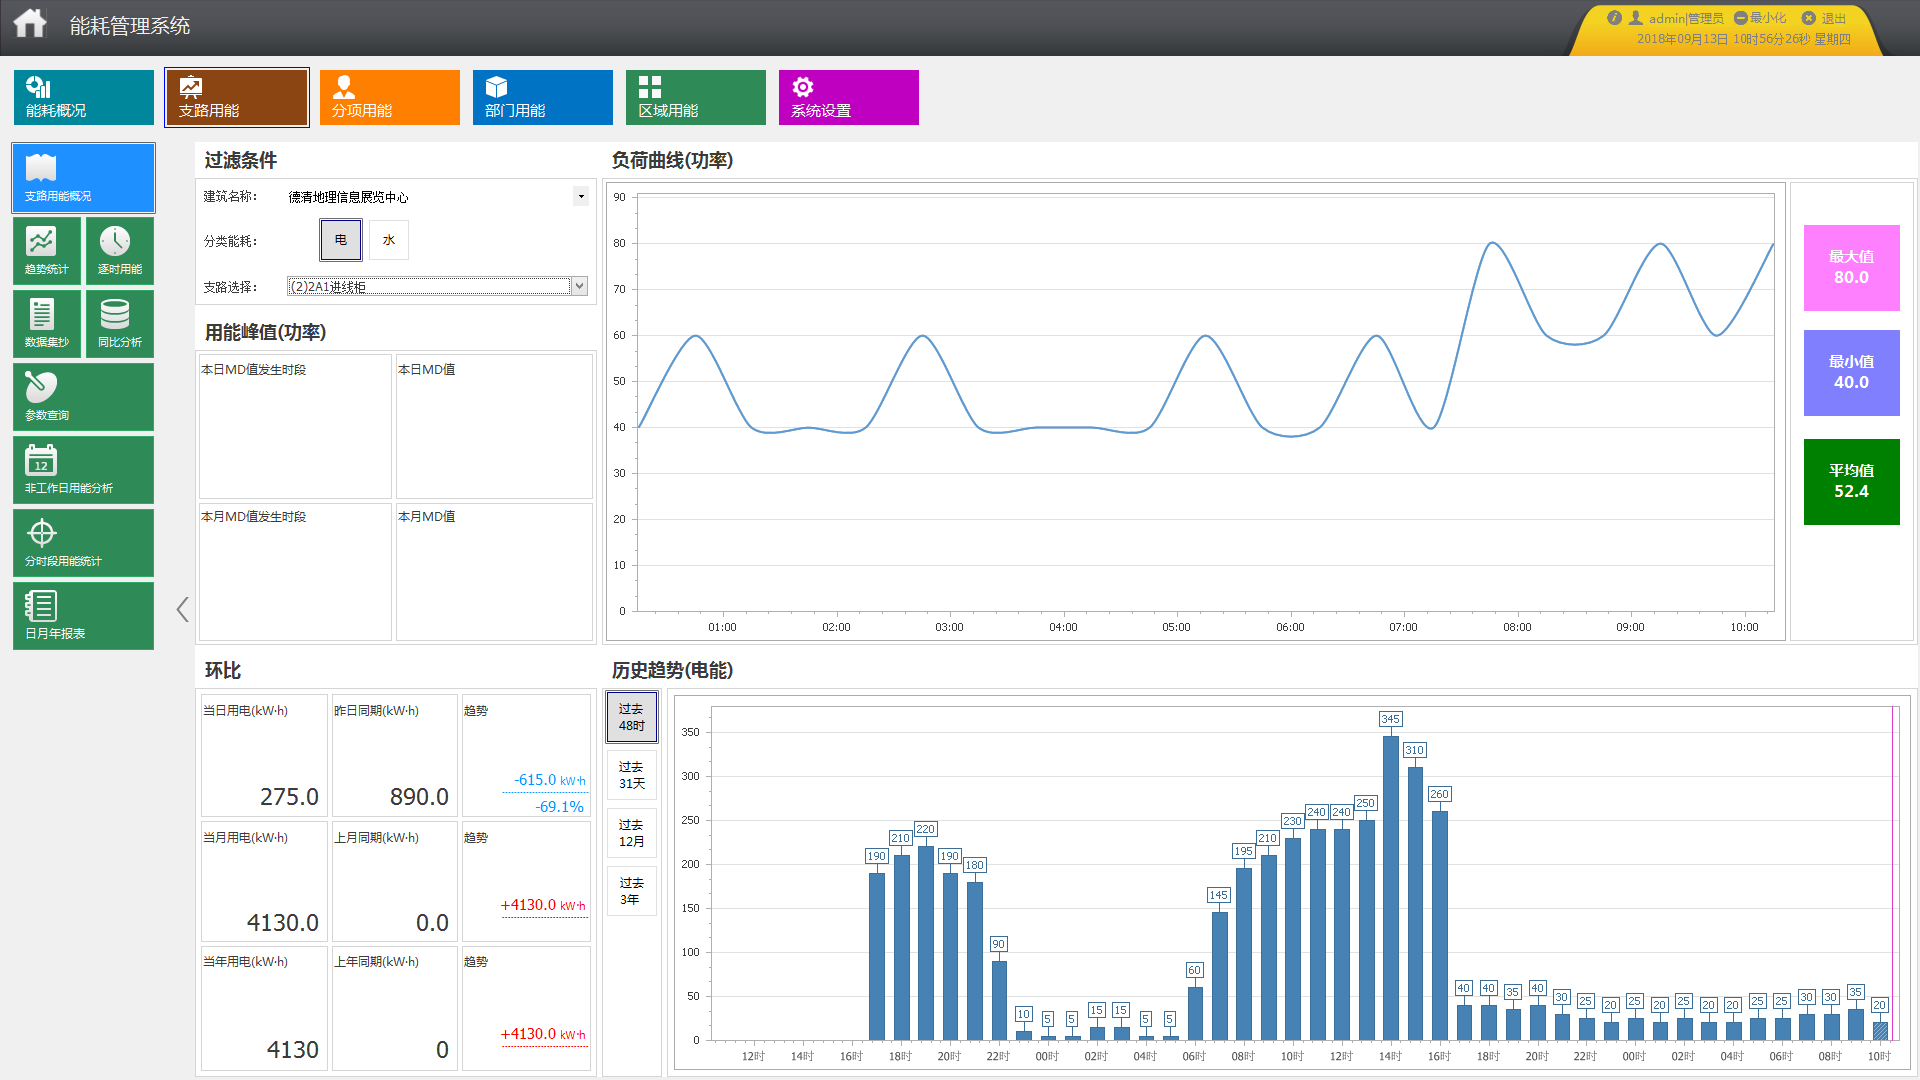Switch to the 系统设置 tab
Screen dimensions: 1920x1080
point(848,97)
